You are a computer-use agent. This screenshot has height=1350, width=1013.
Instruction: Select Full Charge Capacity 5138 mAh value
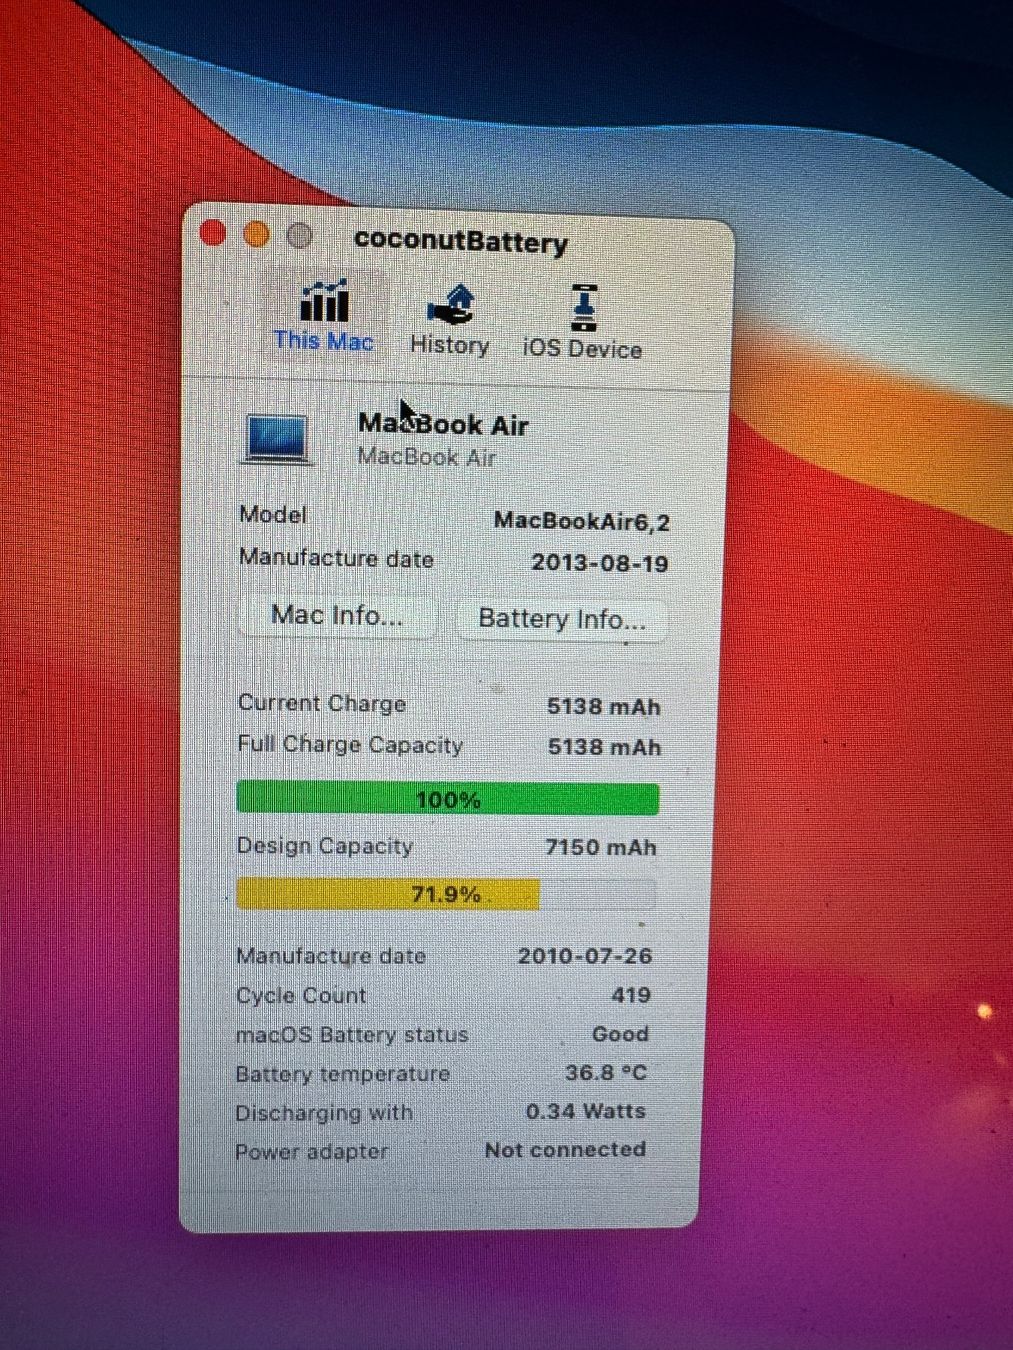click(604, 747)
